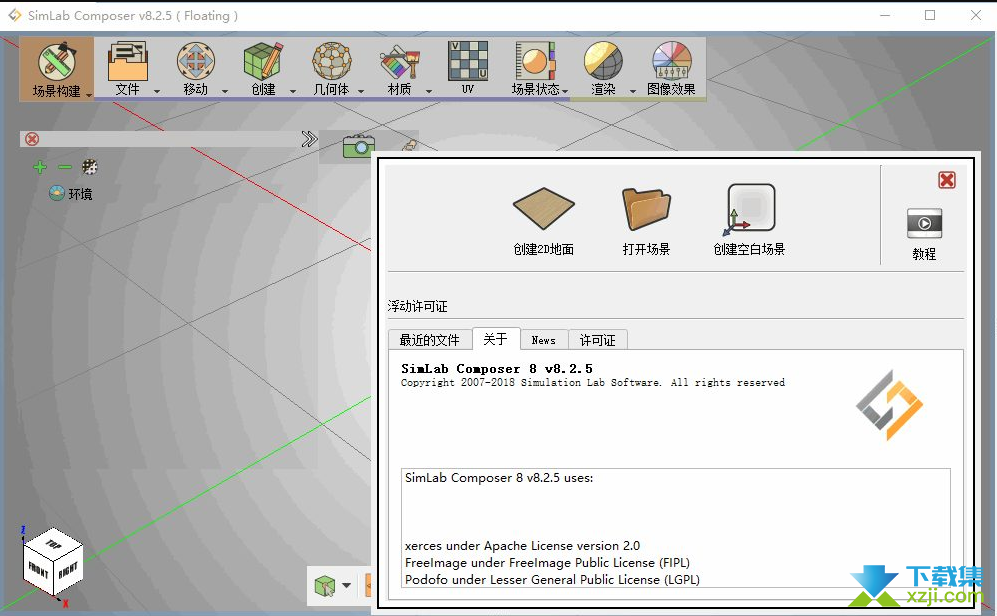The image size is (997, 616).
Task: Switch to the 许可证 license tab
Action: (598, 340)
